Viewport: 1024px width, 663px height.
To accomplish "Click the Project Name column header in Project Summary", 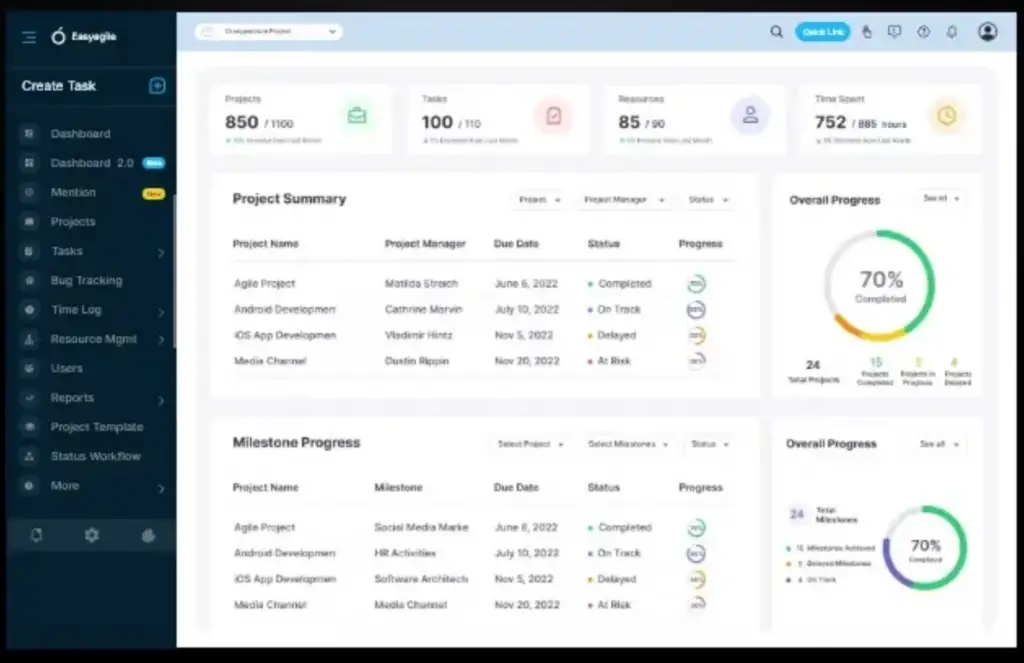I will [x=265, y=244].
